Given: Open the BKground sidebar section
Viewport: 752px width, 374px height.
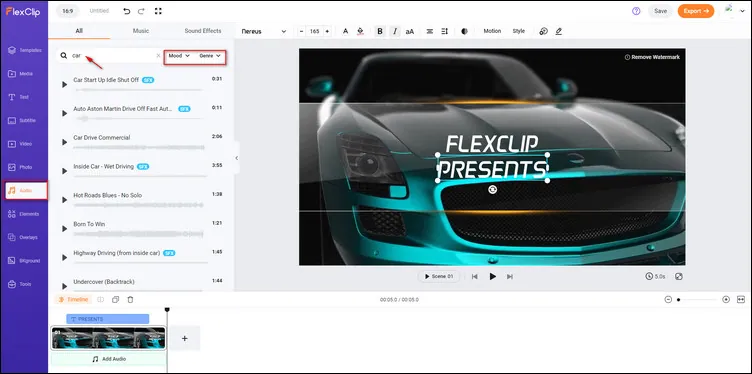Looking at the screenshot, I should (x=24, y=261).
